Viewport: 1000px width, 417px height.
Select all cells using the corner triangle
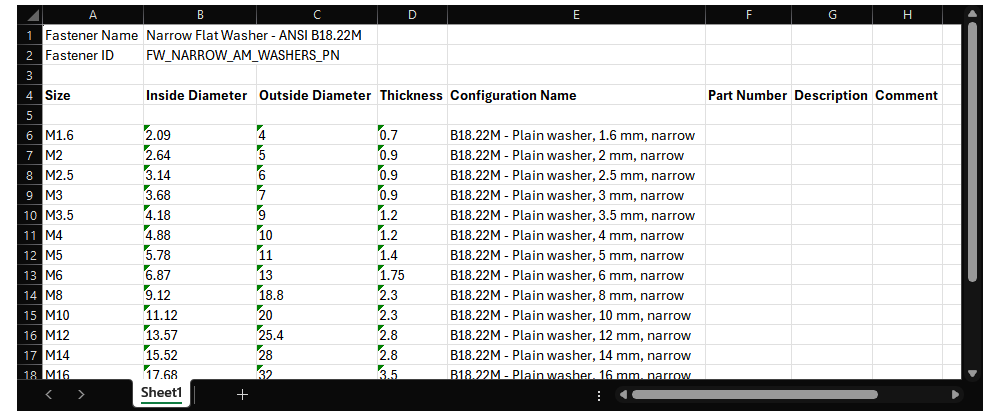click(x=31, y=15)
